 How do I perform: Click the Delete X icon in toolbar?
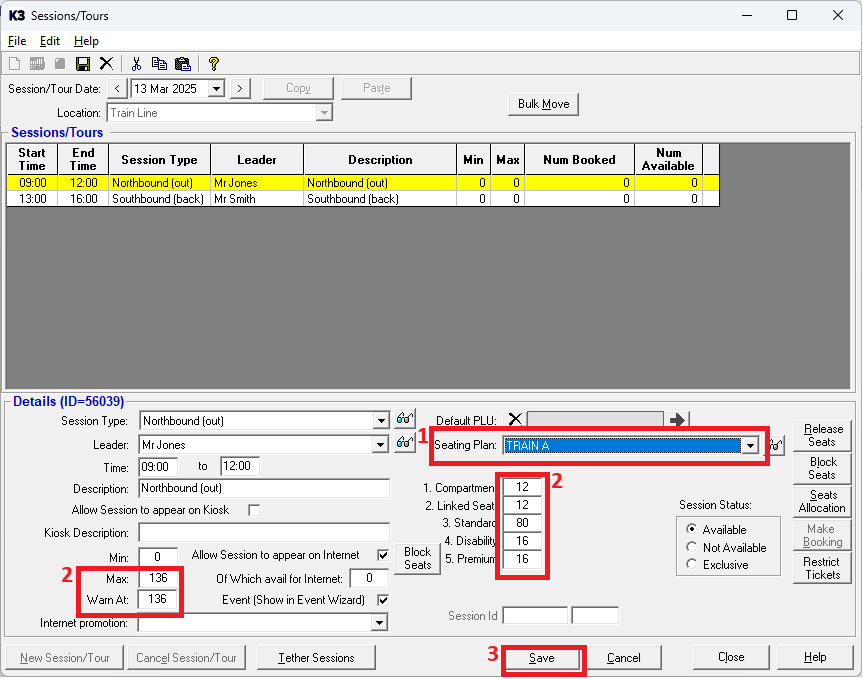point(106,63)
